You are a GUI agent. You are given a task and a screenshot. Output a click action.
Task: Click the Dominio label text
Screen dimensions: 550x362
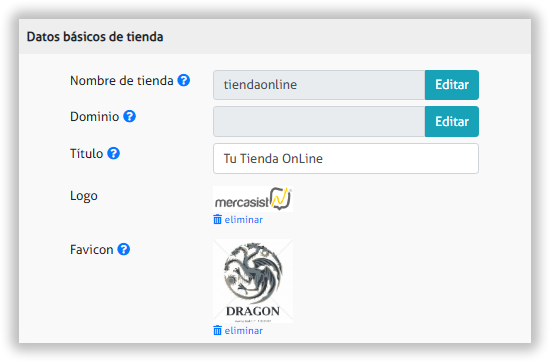95,116
